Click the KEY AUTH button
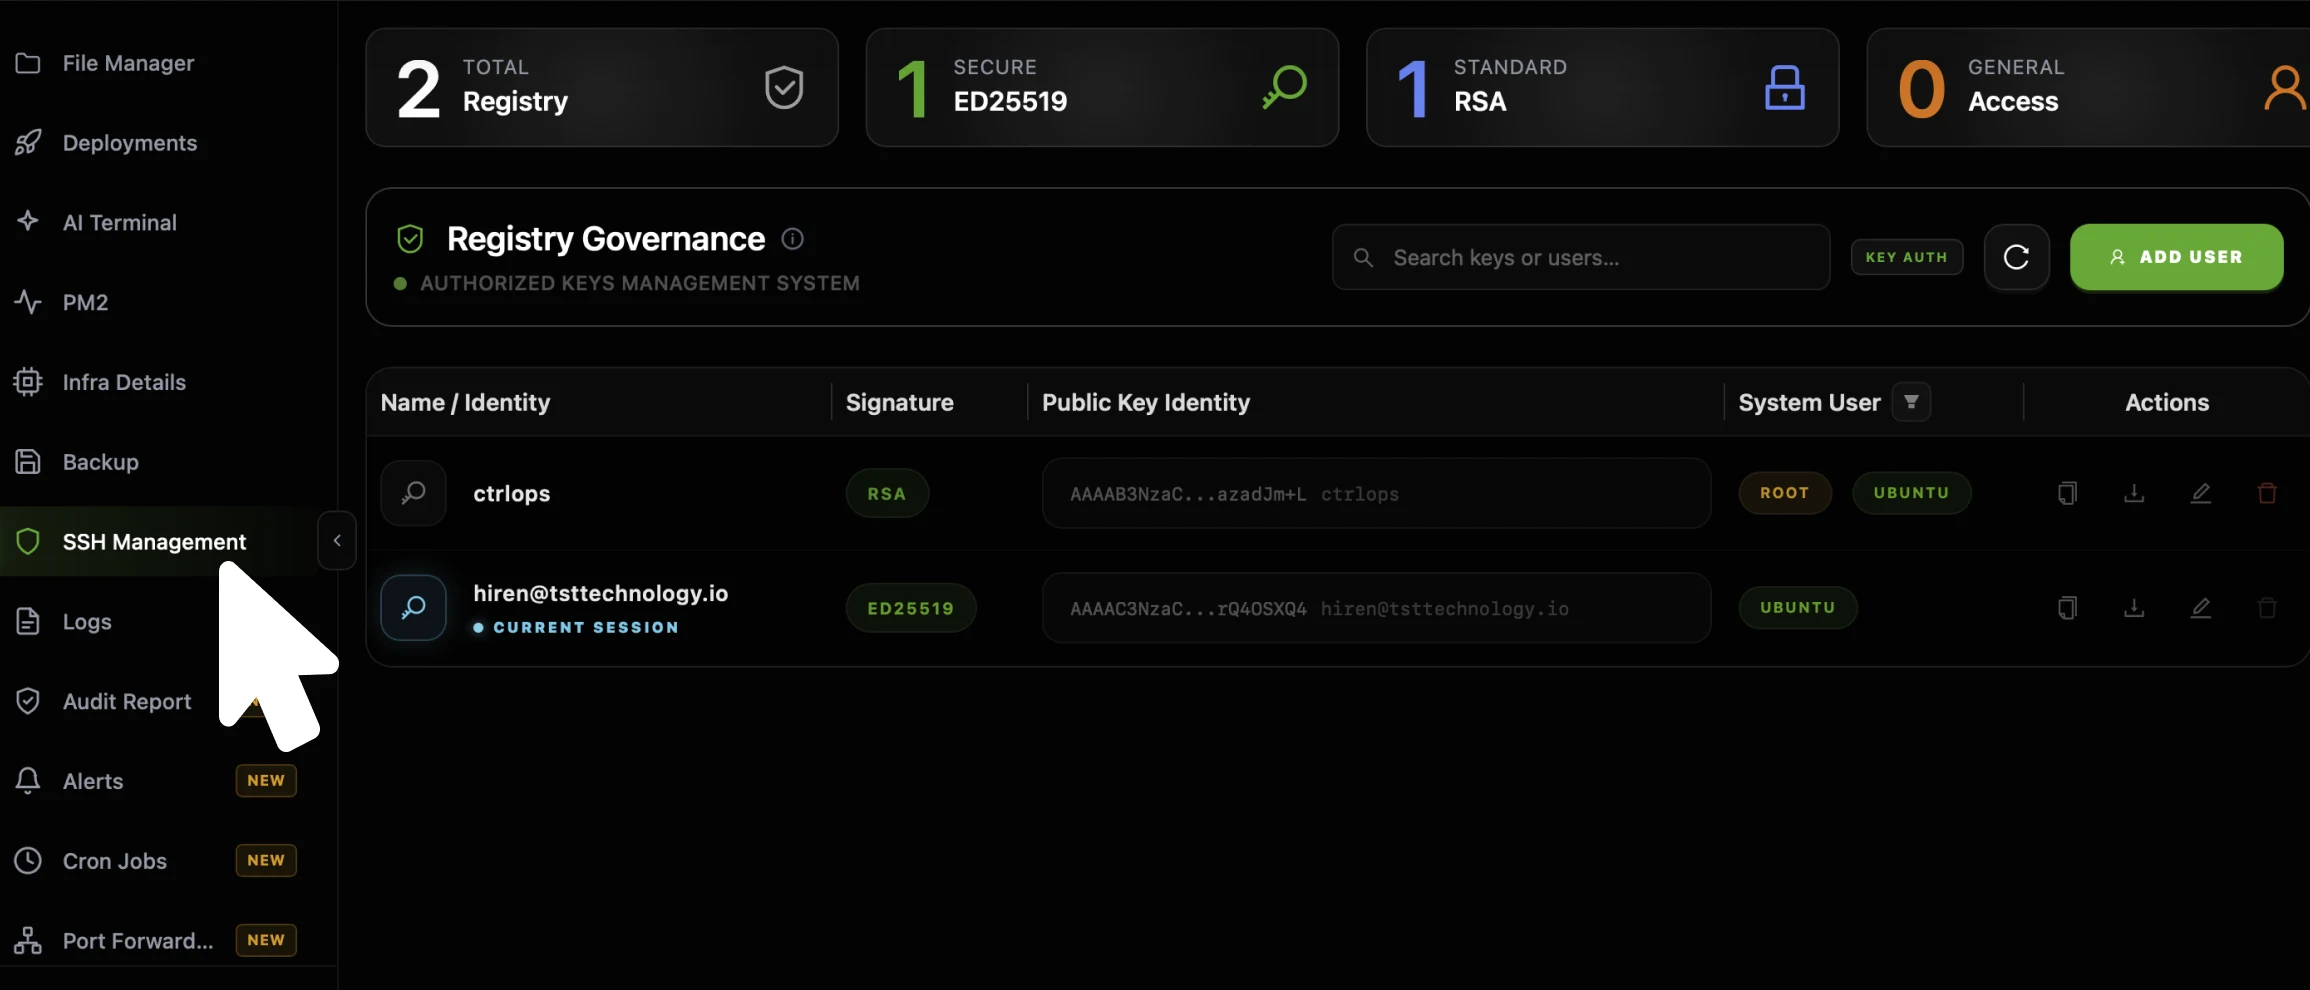This screenshot has width=2310, height=990. point(1906,257)
